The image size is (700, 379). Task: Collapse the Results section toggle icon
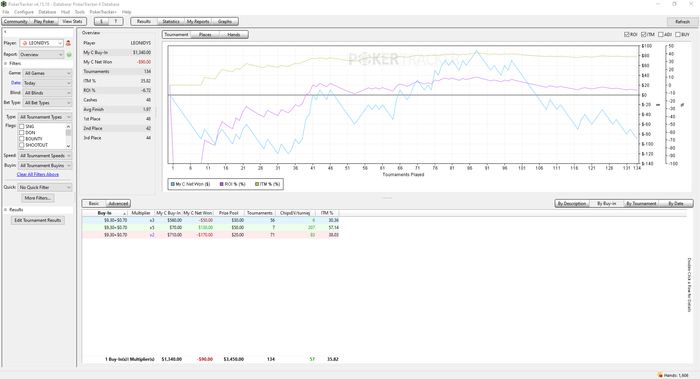(x=6, y=209)
